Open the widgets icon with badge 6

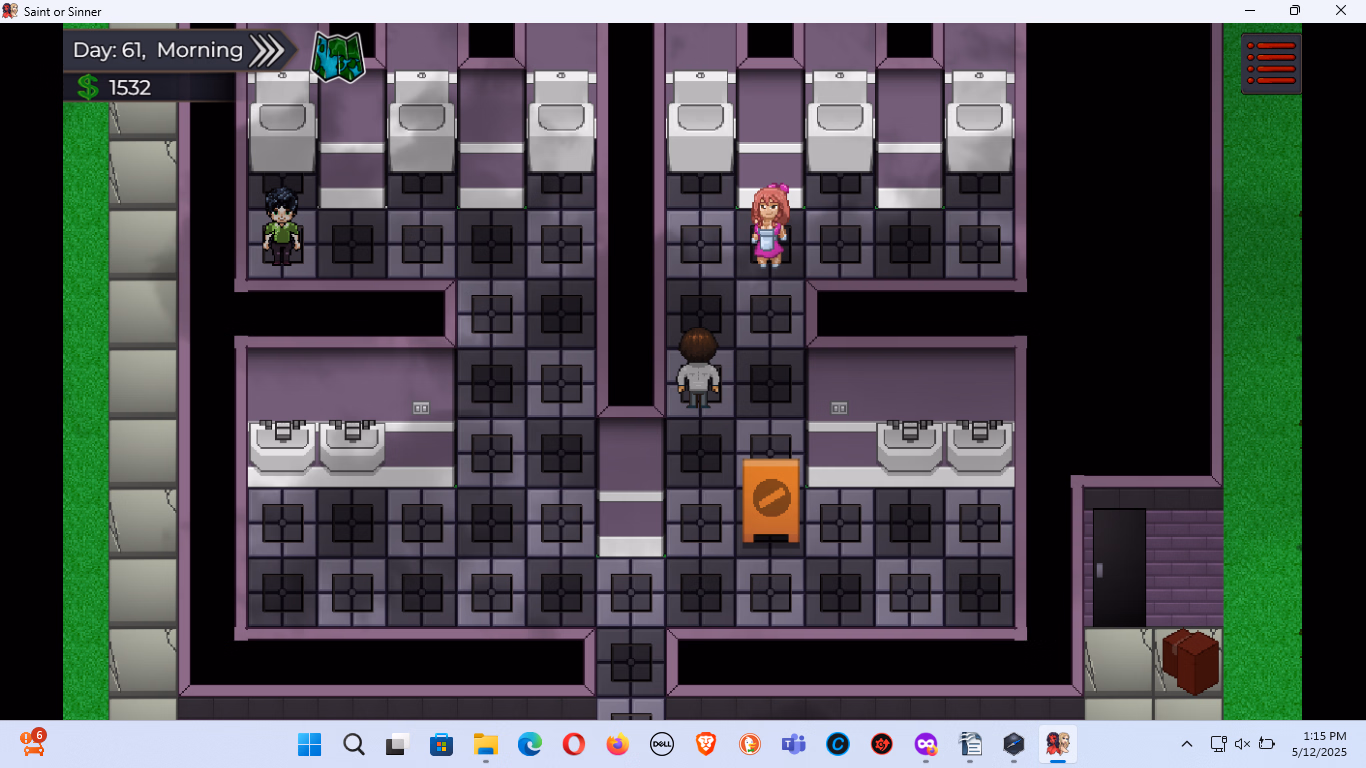point(33,743)
